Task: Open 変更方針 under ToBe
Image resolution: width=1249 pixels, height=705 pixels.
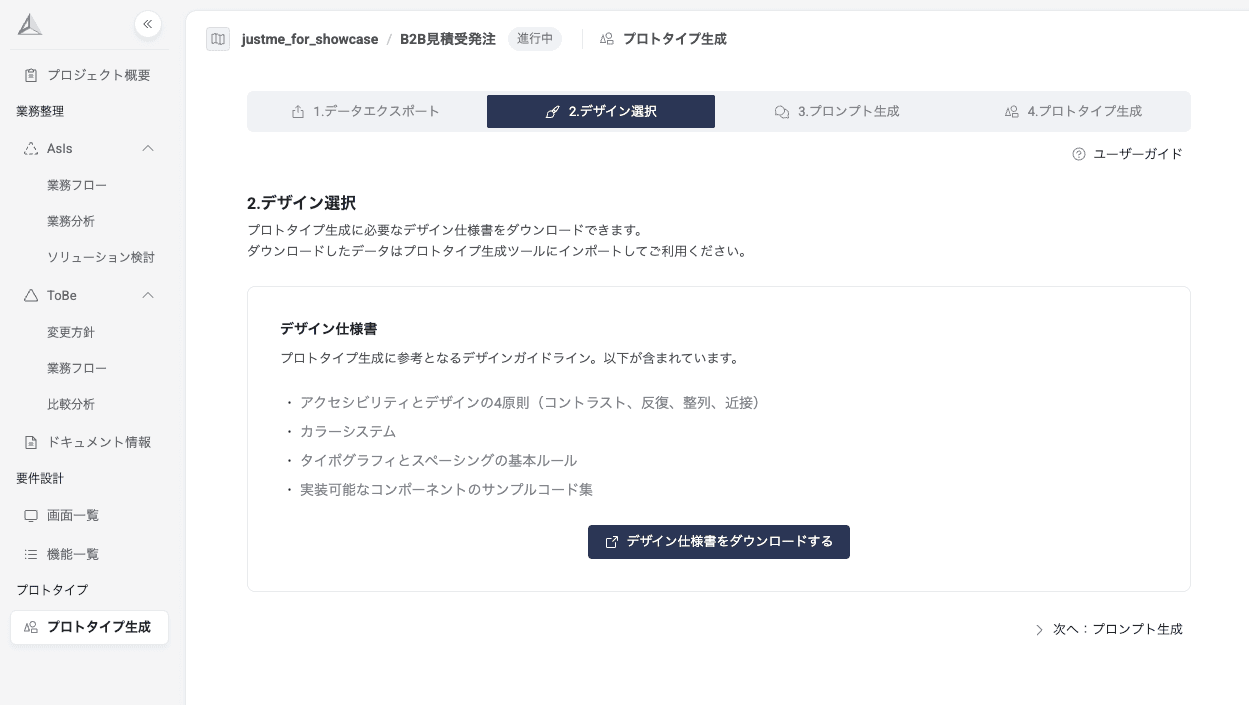Action: tap(70, 332)
